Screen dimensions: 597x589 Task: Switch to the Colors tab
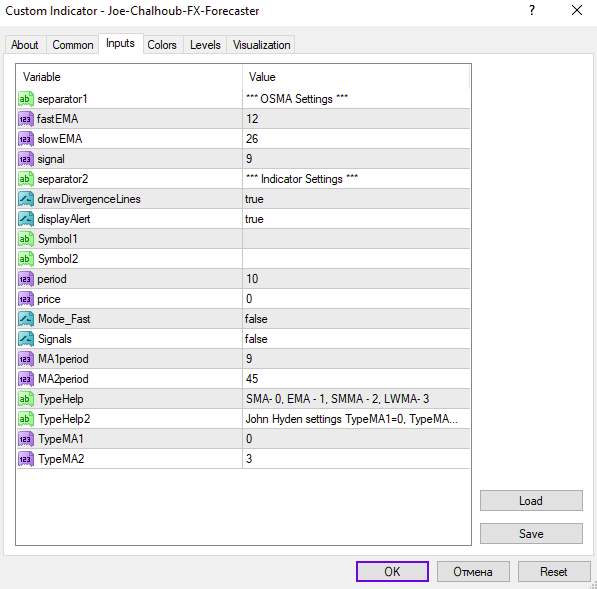162,45
